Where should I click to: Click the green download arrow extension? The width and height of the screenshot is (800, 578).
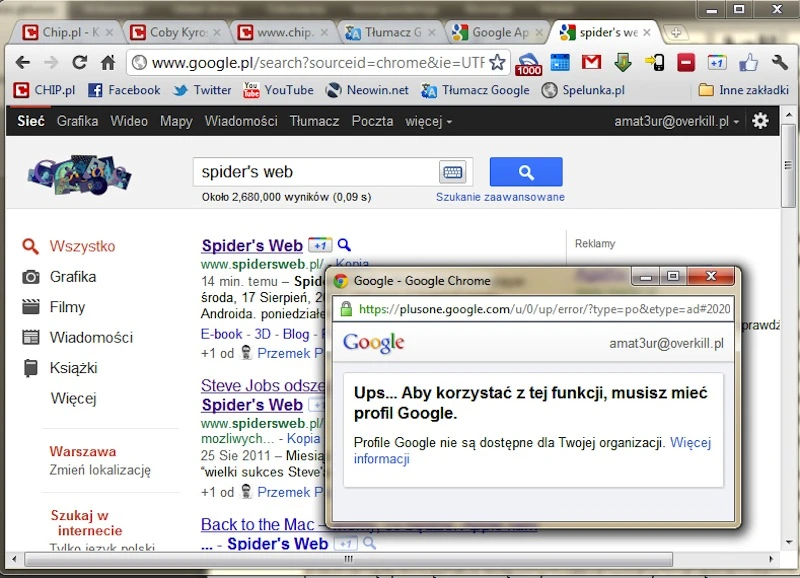click(623, 62)
